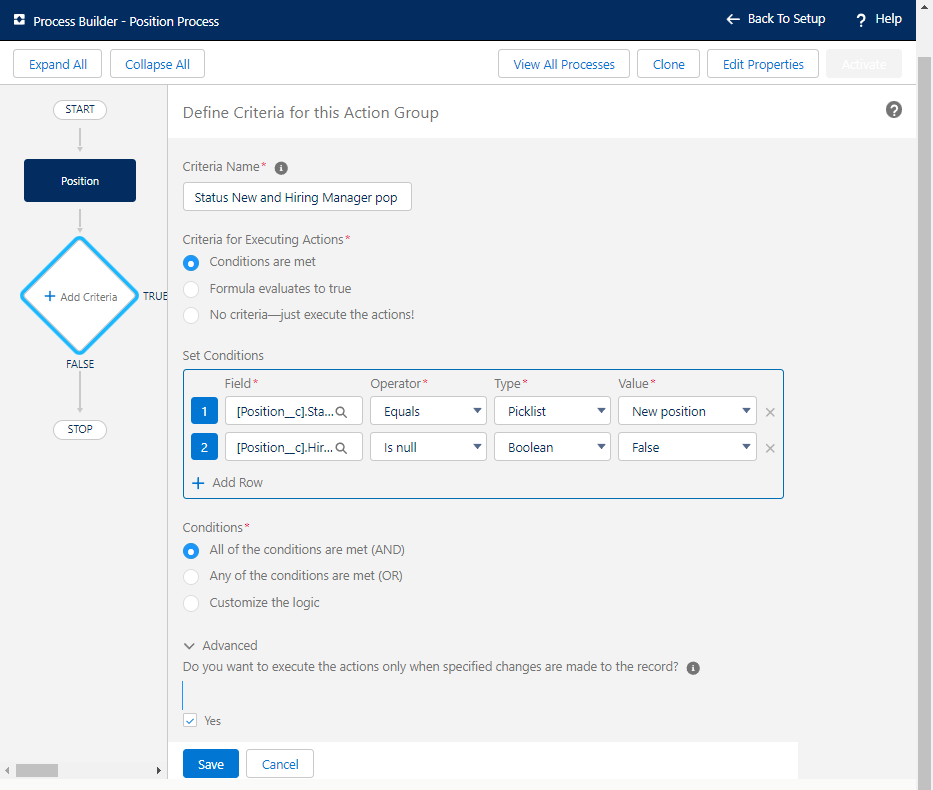The height and width of the screenshot is (790, 933).
Task: Click the plus icon next to Add Row
Action: pos(198,482)
